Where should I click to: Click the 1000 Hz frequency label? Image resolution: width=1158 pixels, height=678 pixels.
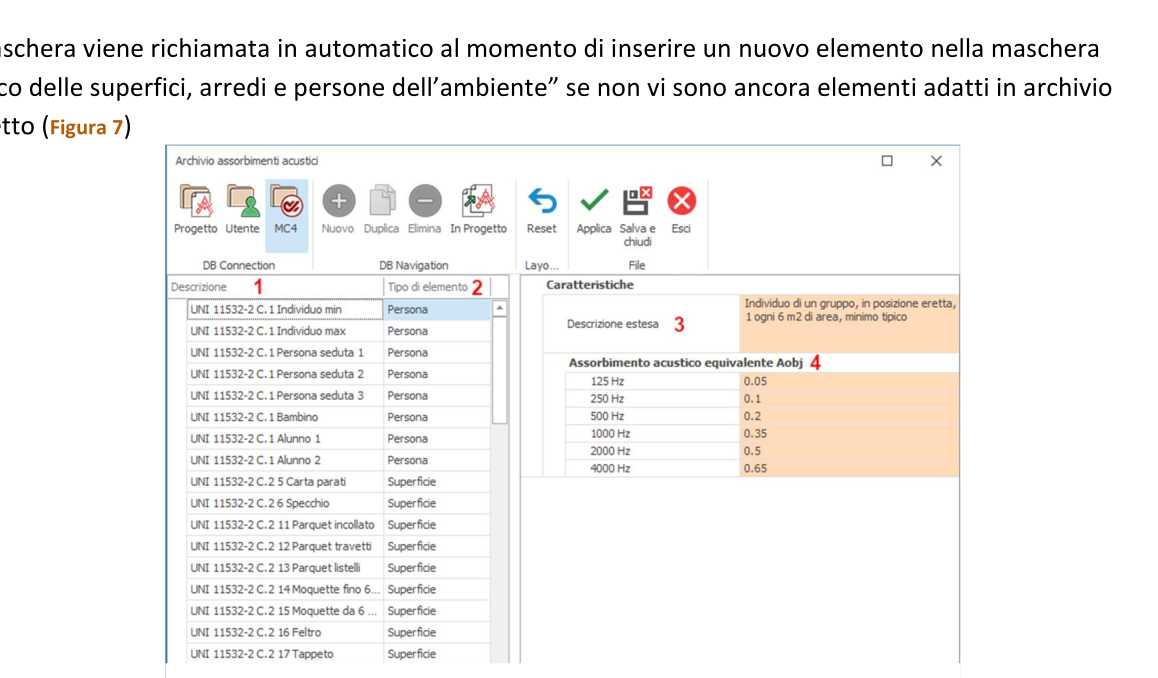(610, 434)
